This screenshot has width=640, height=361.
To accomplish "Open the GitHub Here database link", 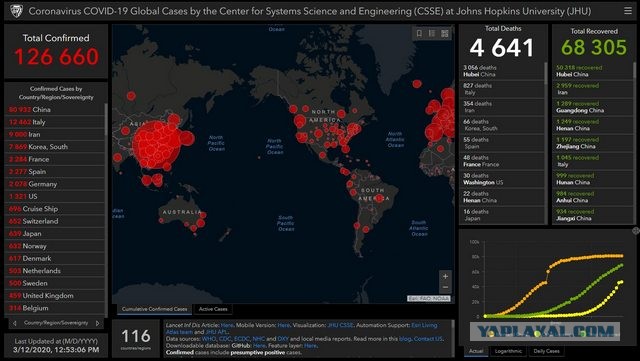I will 259,346.
